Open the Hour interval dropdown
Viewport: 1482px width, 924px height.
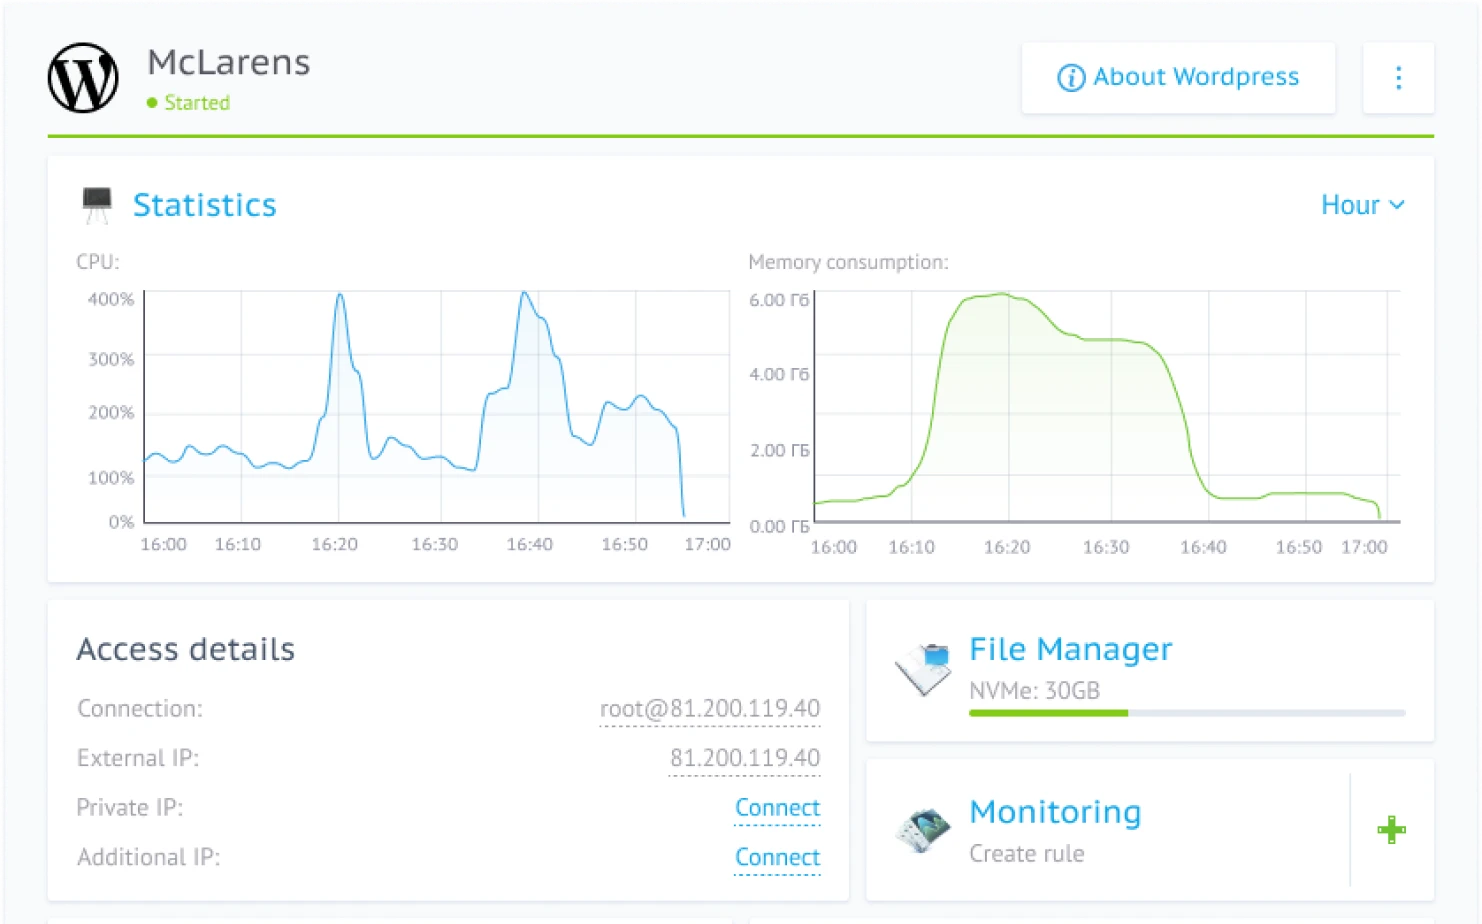pyautogui.click(x=1350, y=204)
